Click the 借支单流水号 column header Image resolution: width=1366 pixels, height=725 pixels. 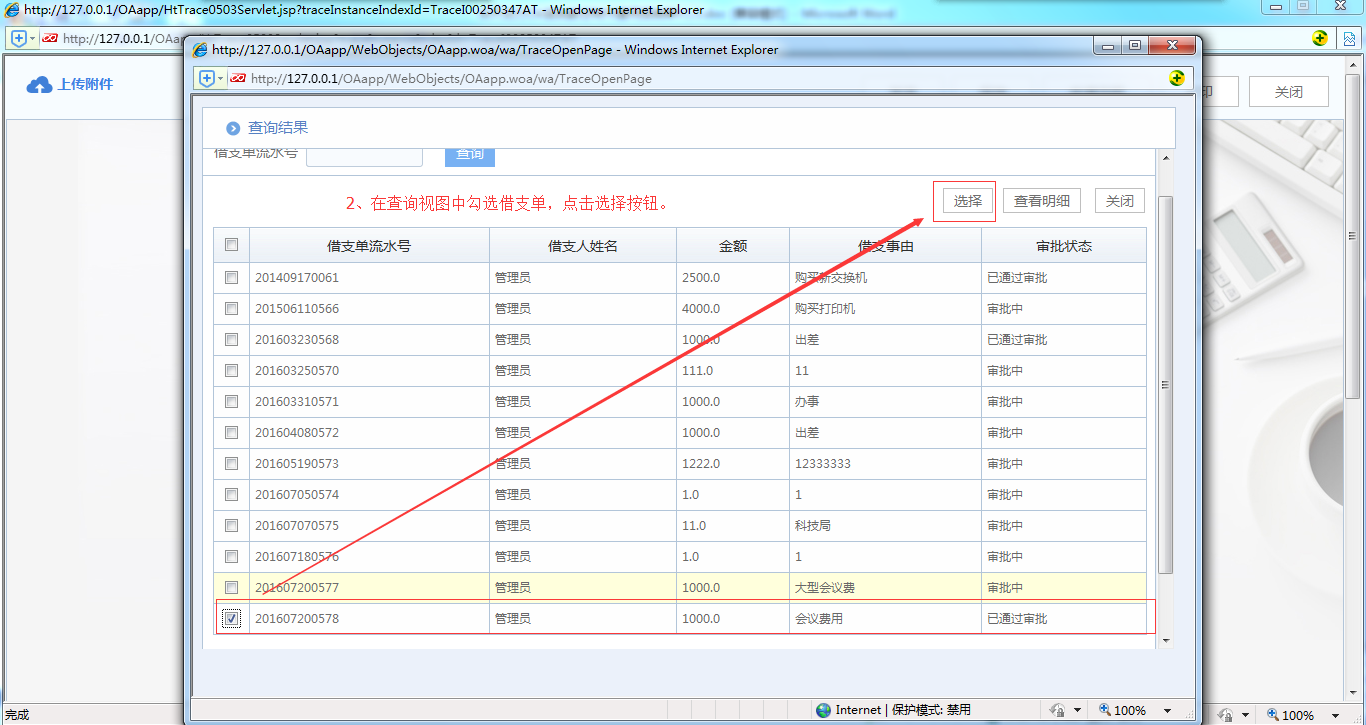[x=369, y=245]
